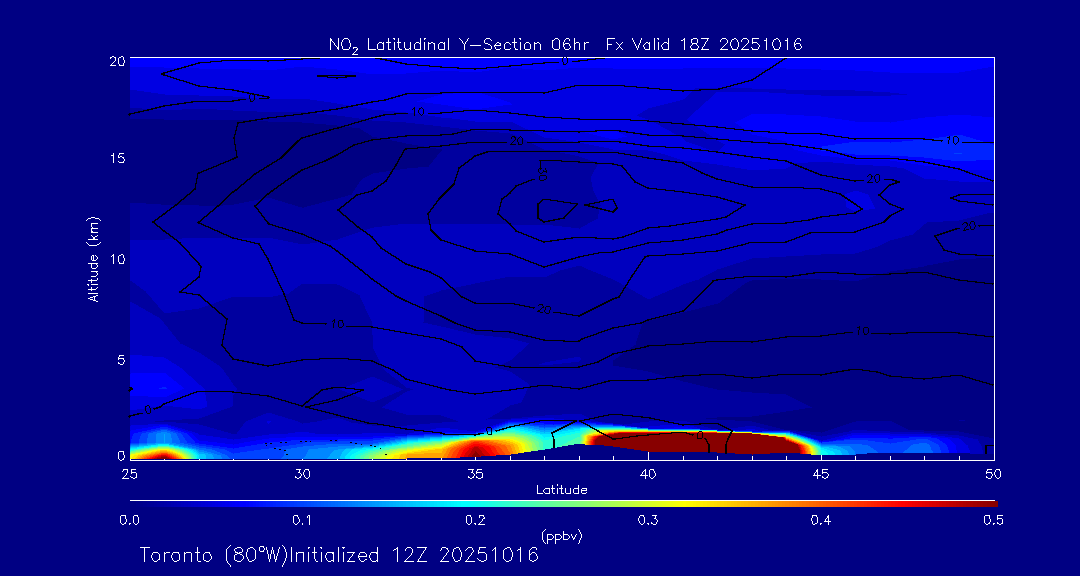Click the 30 latitude tick label
Image resolution: width=1080 pixels, height=576 pixels.
(x=302, y=472)
